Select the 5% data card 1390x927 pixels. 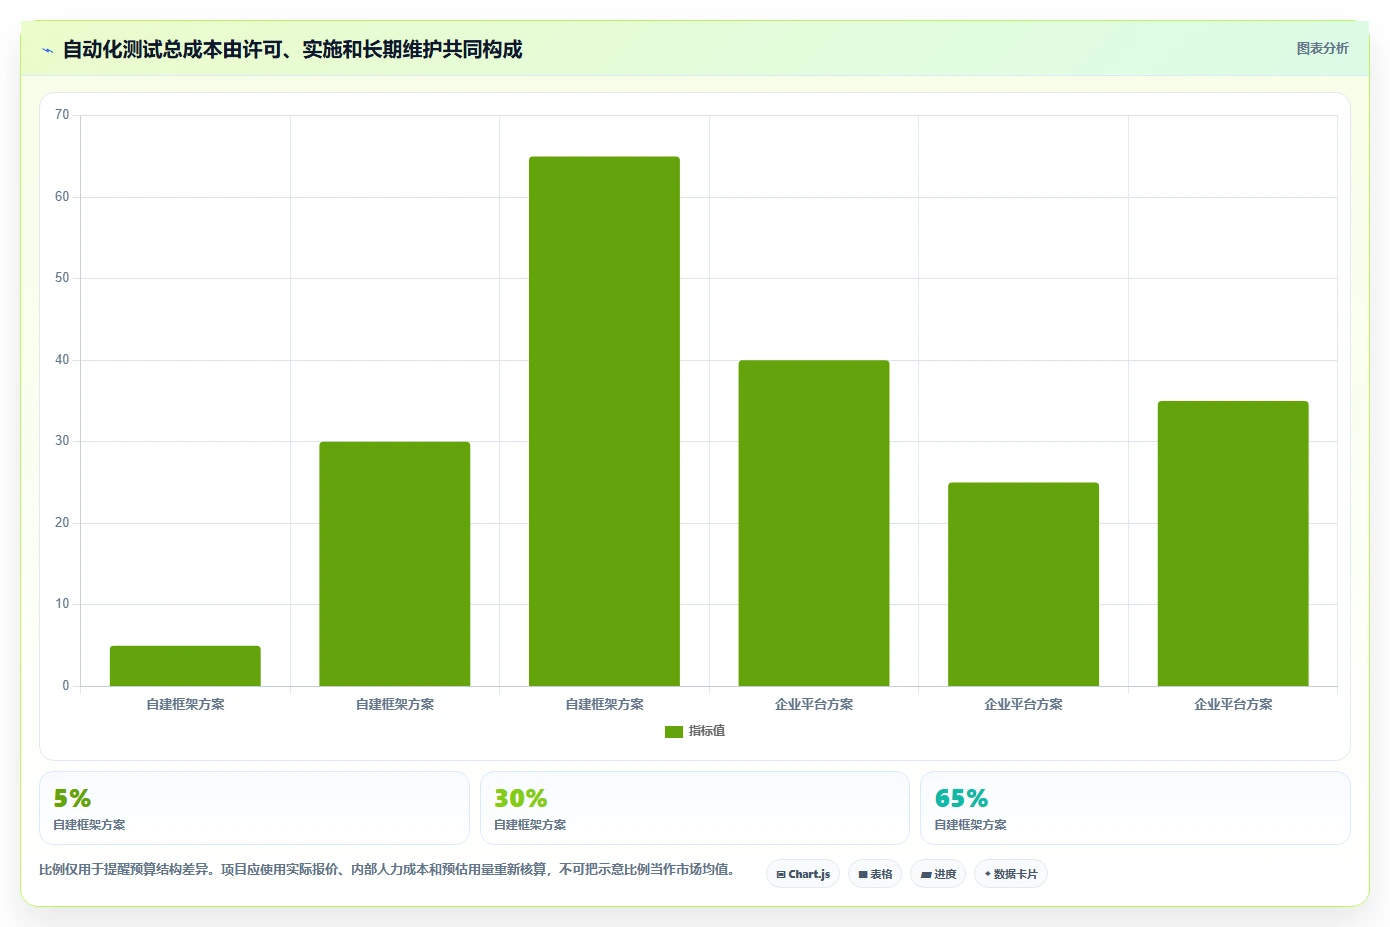[x=254, y=808]
